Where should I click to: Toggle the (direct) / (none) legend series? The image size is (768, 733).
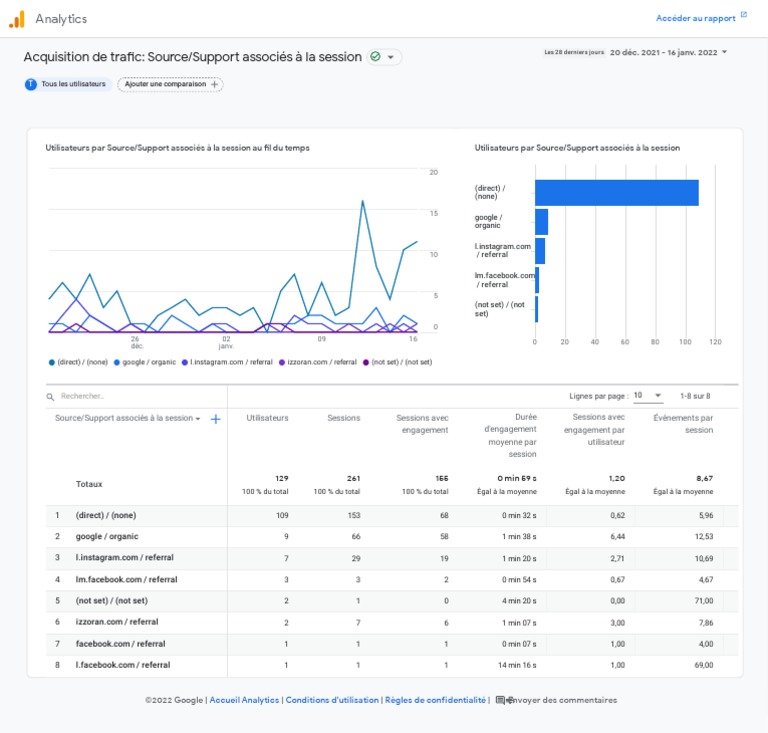[78, 362]
